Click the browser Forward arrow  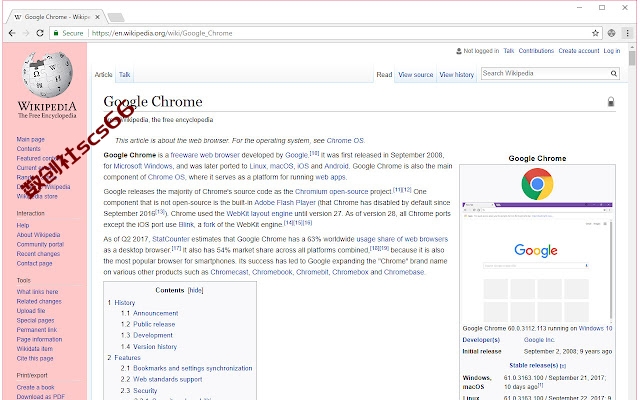(26, 33)
